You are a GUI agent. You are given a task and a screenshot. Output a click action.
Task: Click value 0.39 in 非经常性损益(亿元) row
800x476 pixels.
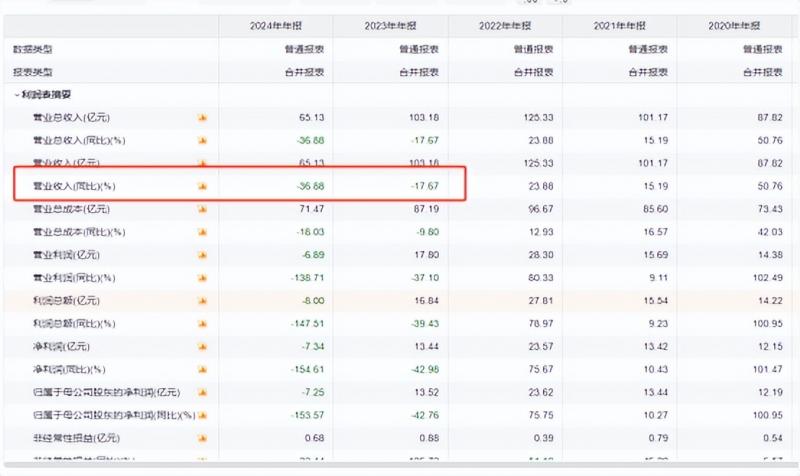coord(543,438)
